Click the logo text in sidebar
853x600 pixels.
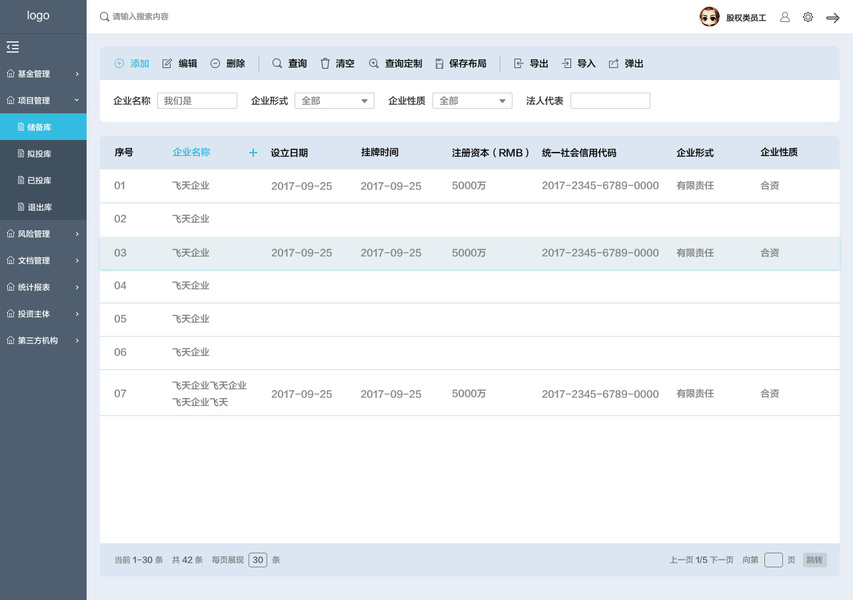(x=38, y=16)
